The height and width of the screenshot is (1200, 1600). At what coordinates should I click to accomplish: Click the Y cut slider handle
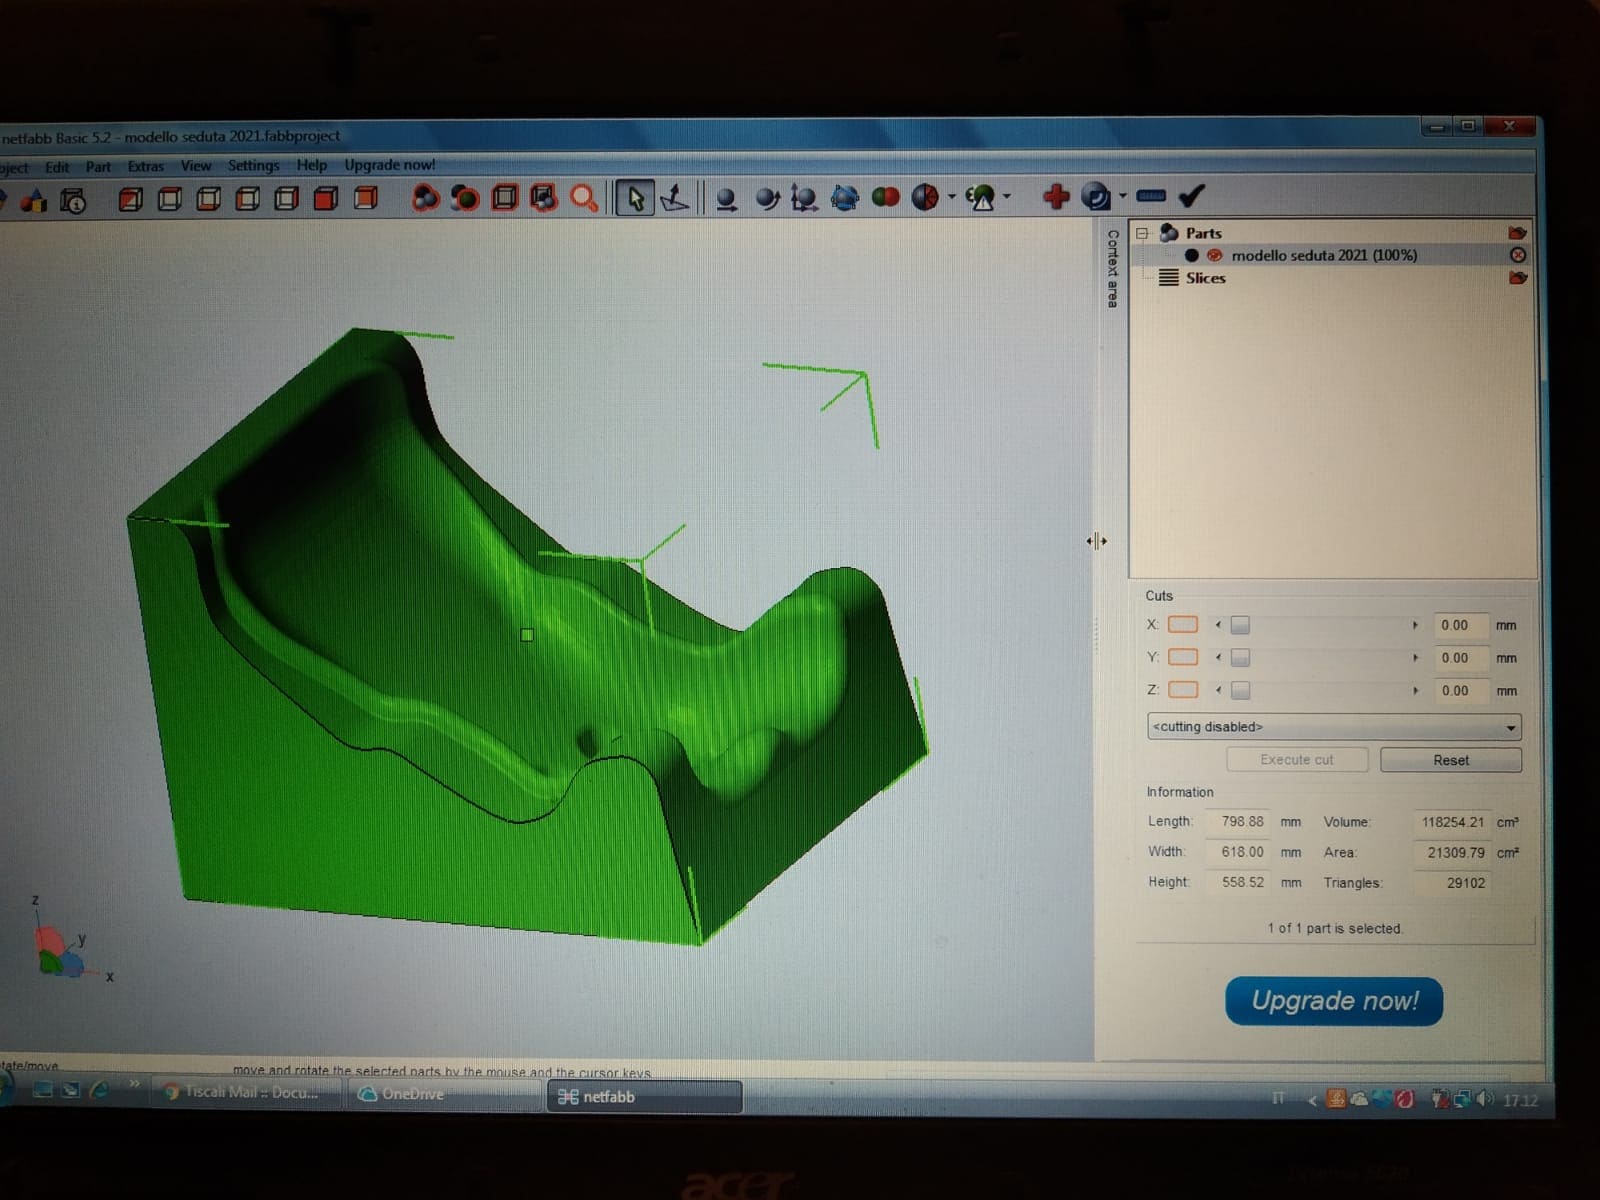click(x=1240, y=658)
